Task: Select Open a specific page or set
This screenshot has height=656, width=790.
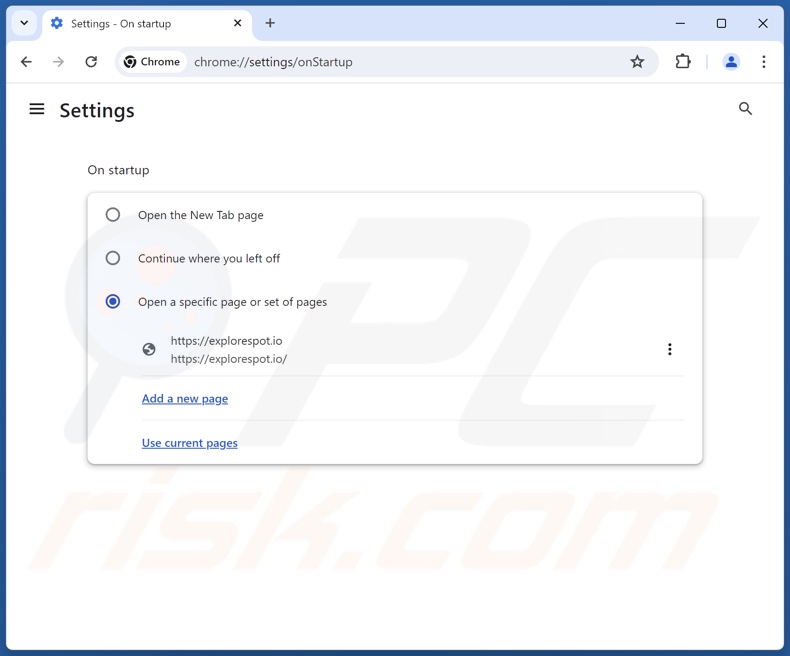Action: click(113, 301)
